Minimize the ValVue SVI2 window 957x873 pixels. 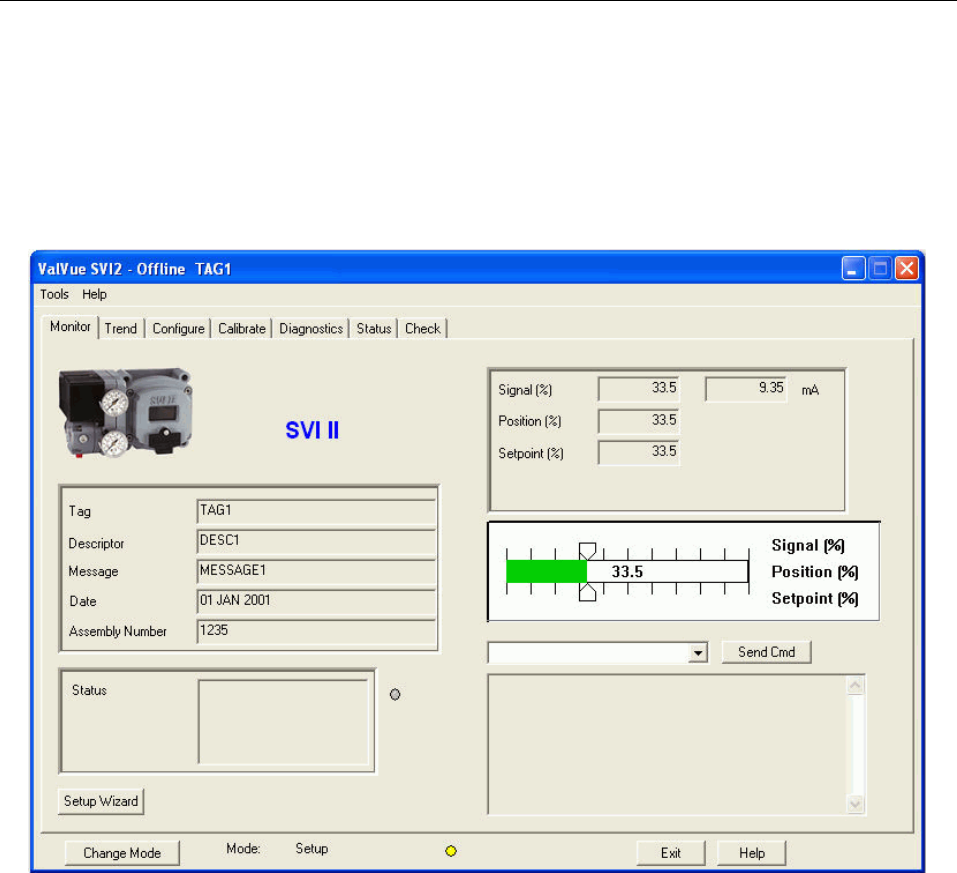coord(853,268)
